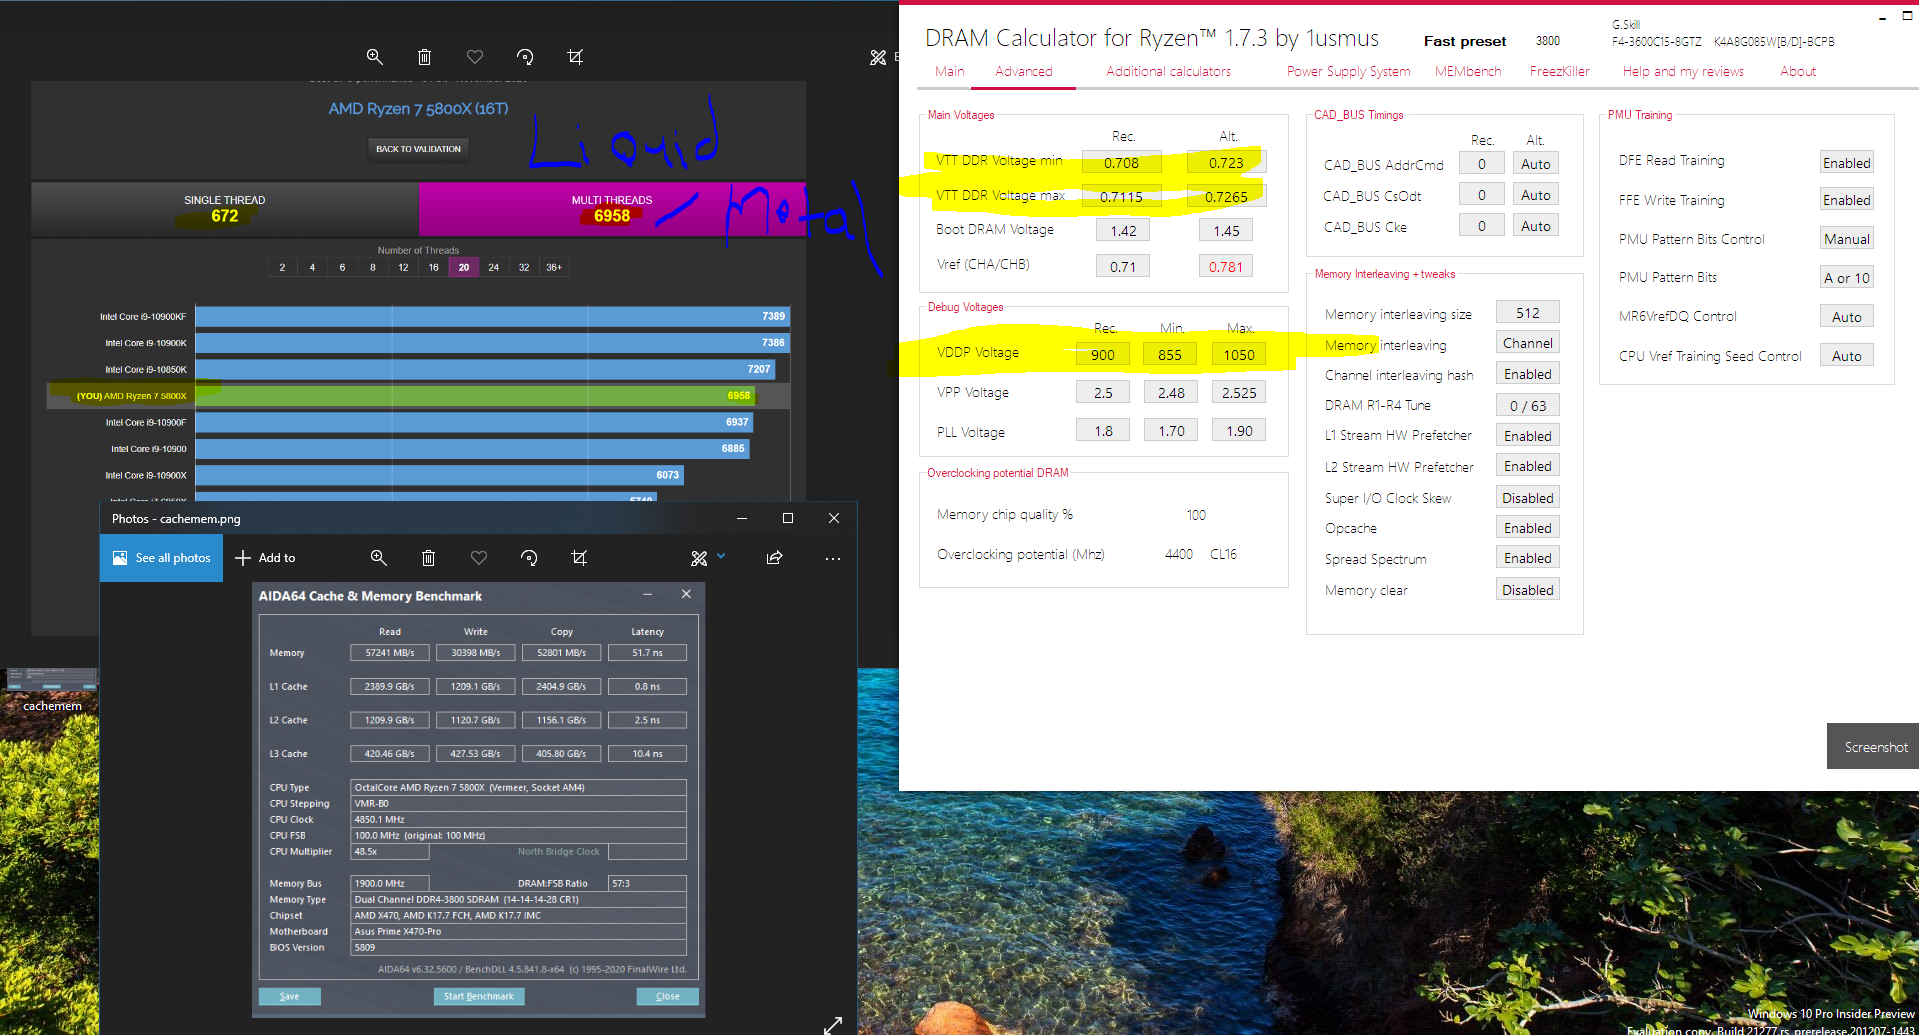This screenshot has width=1919, height=1035.
Task: Open FreezKiller tab
Action: tap(1559, 71)
